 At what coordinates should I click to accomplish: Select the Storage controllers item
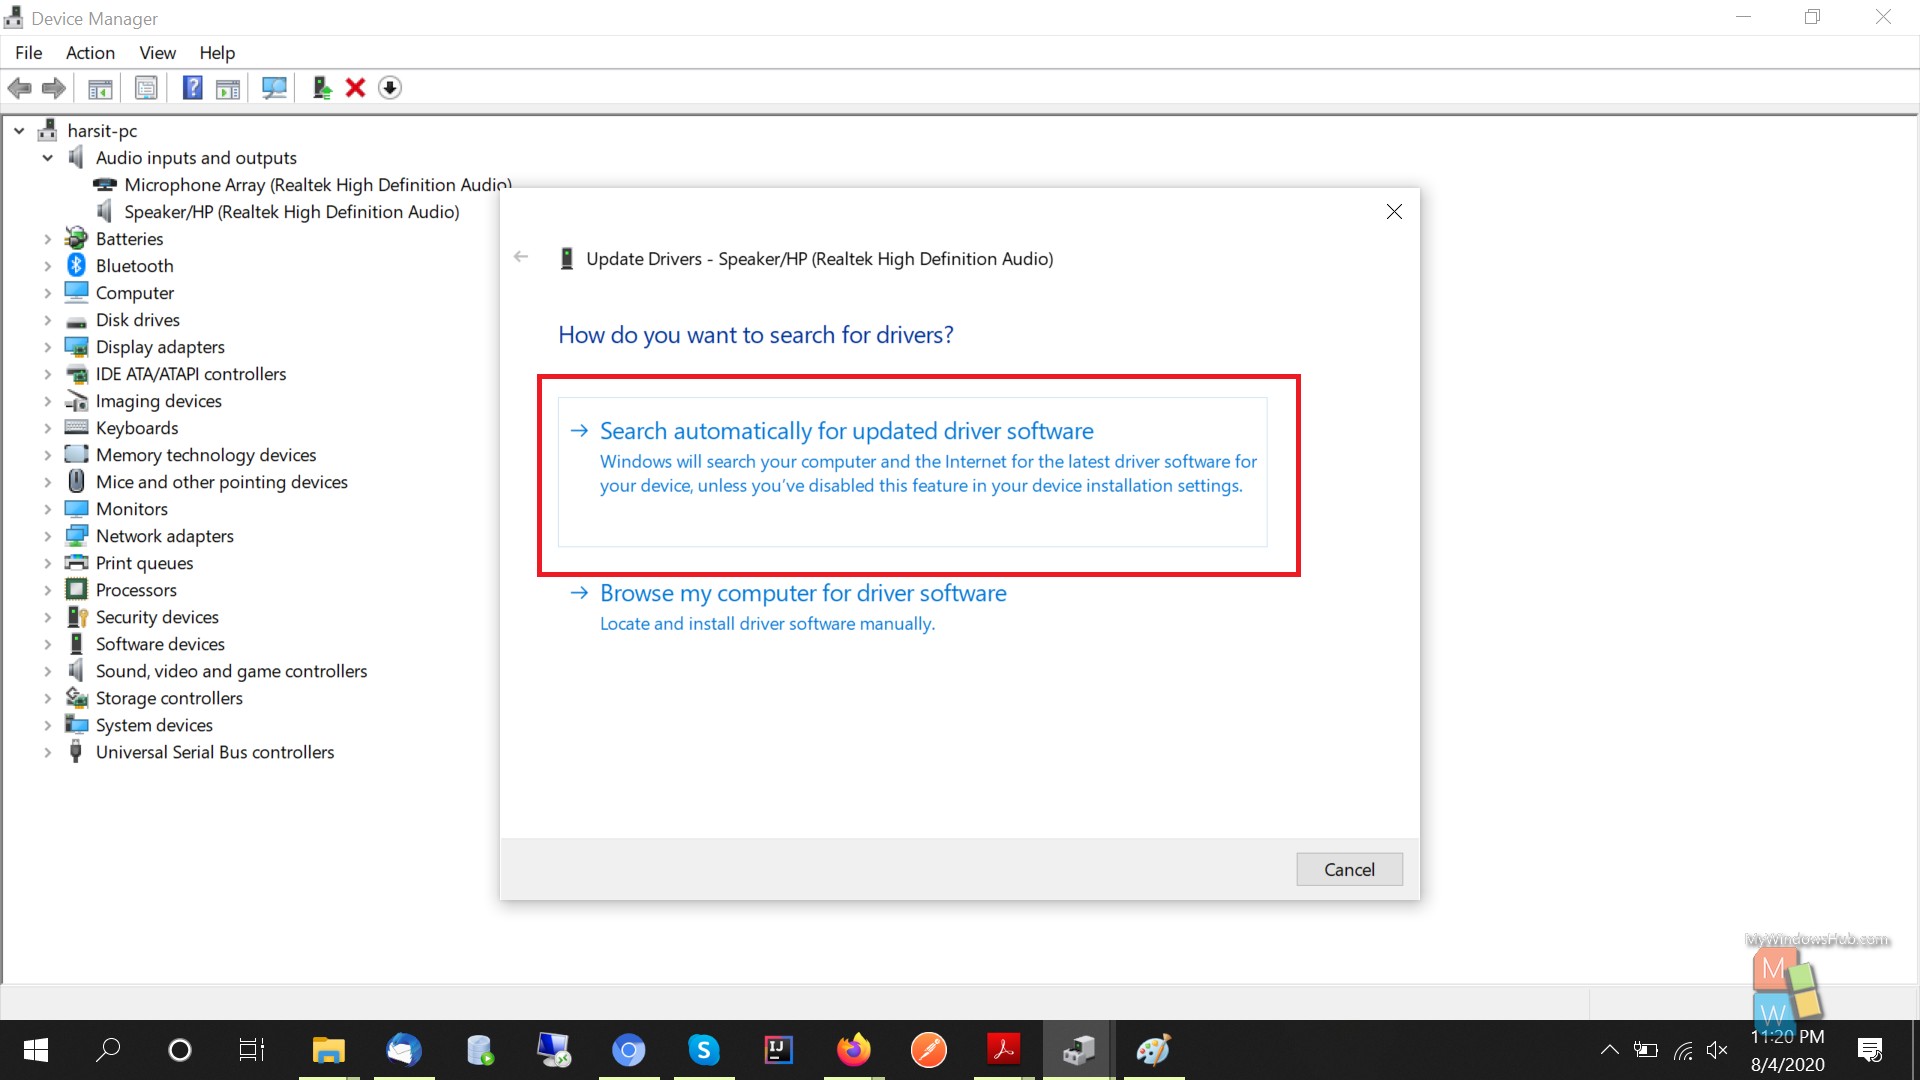click(169, 698)
